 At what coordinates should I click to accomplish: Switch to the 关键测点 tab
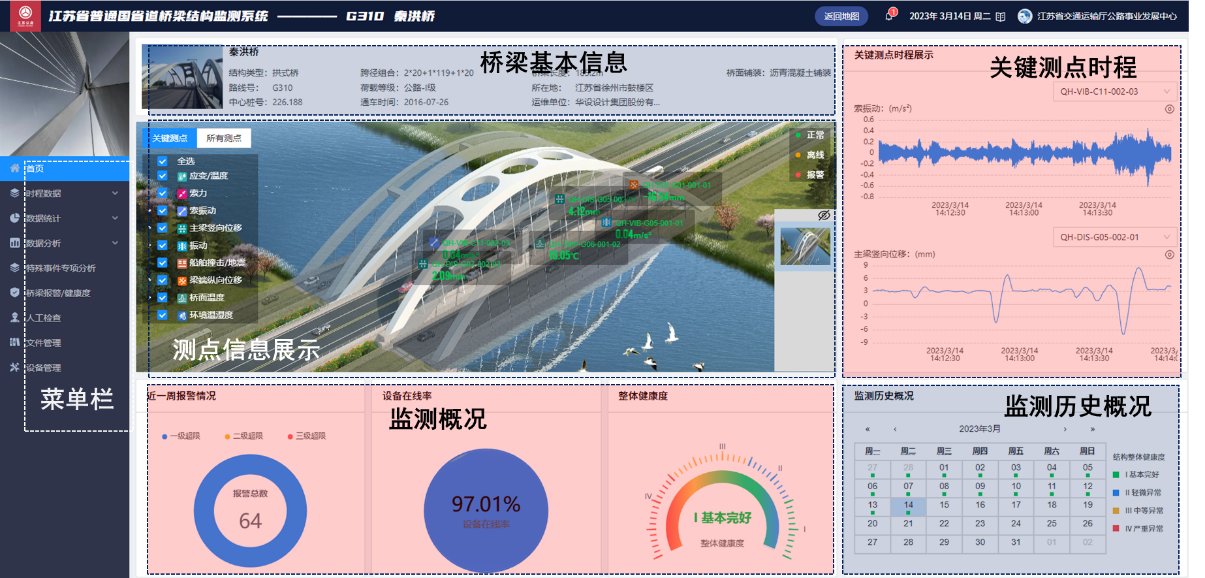(x=169, y=138)
